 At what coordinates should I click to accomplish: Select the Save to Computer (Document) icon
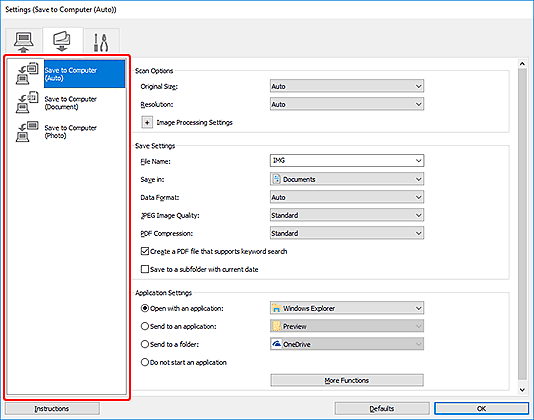(x=27, y=102)
